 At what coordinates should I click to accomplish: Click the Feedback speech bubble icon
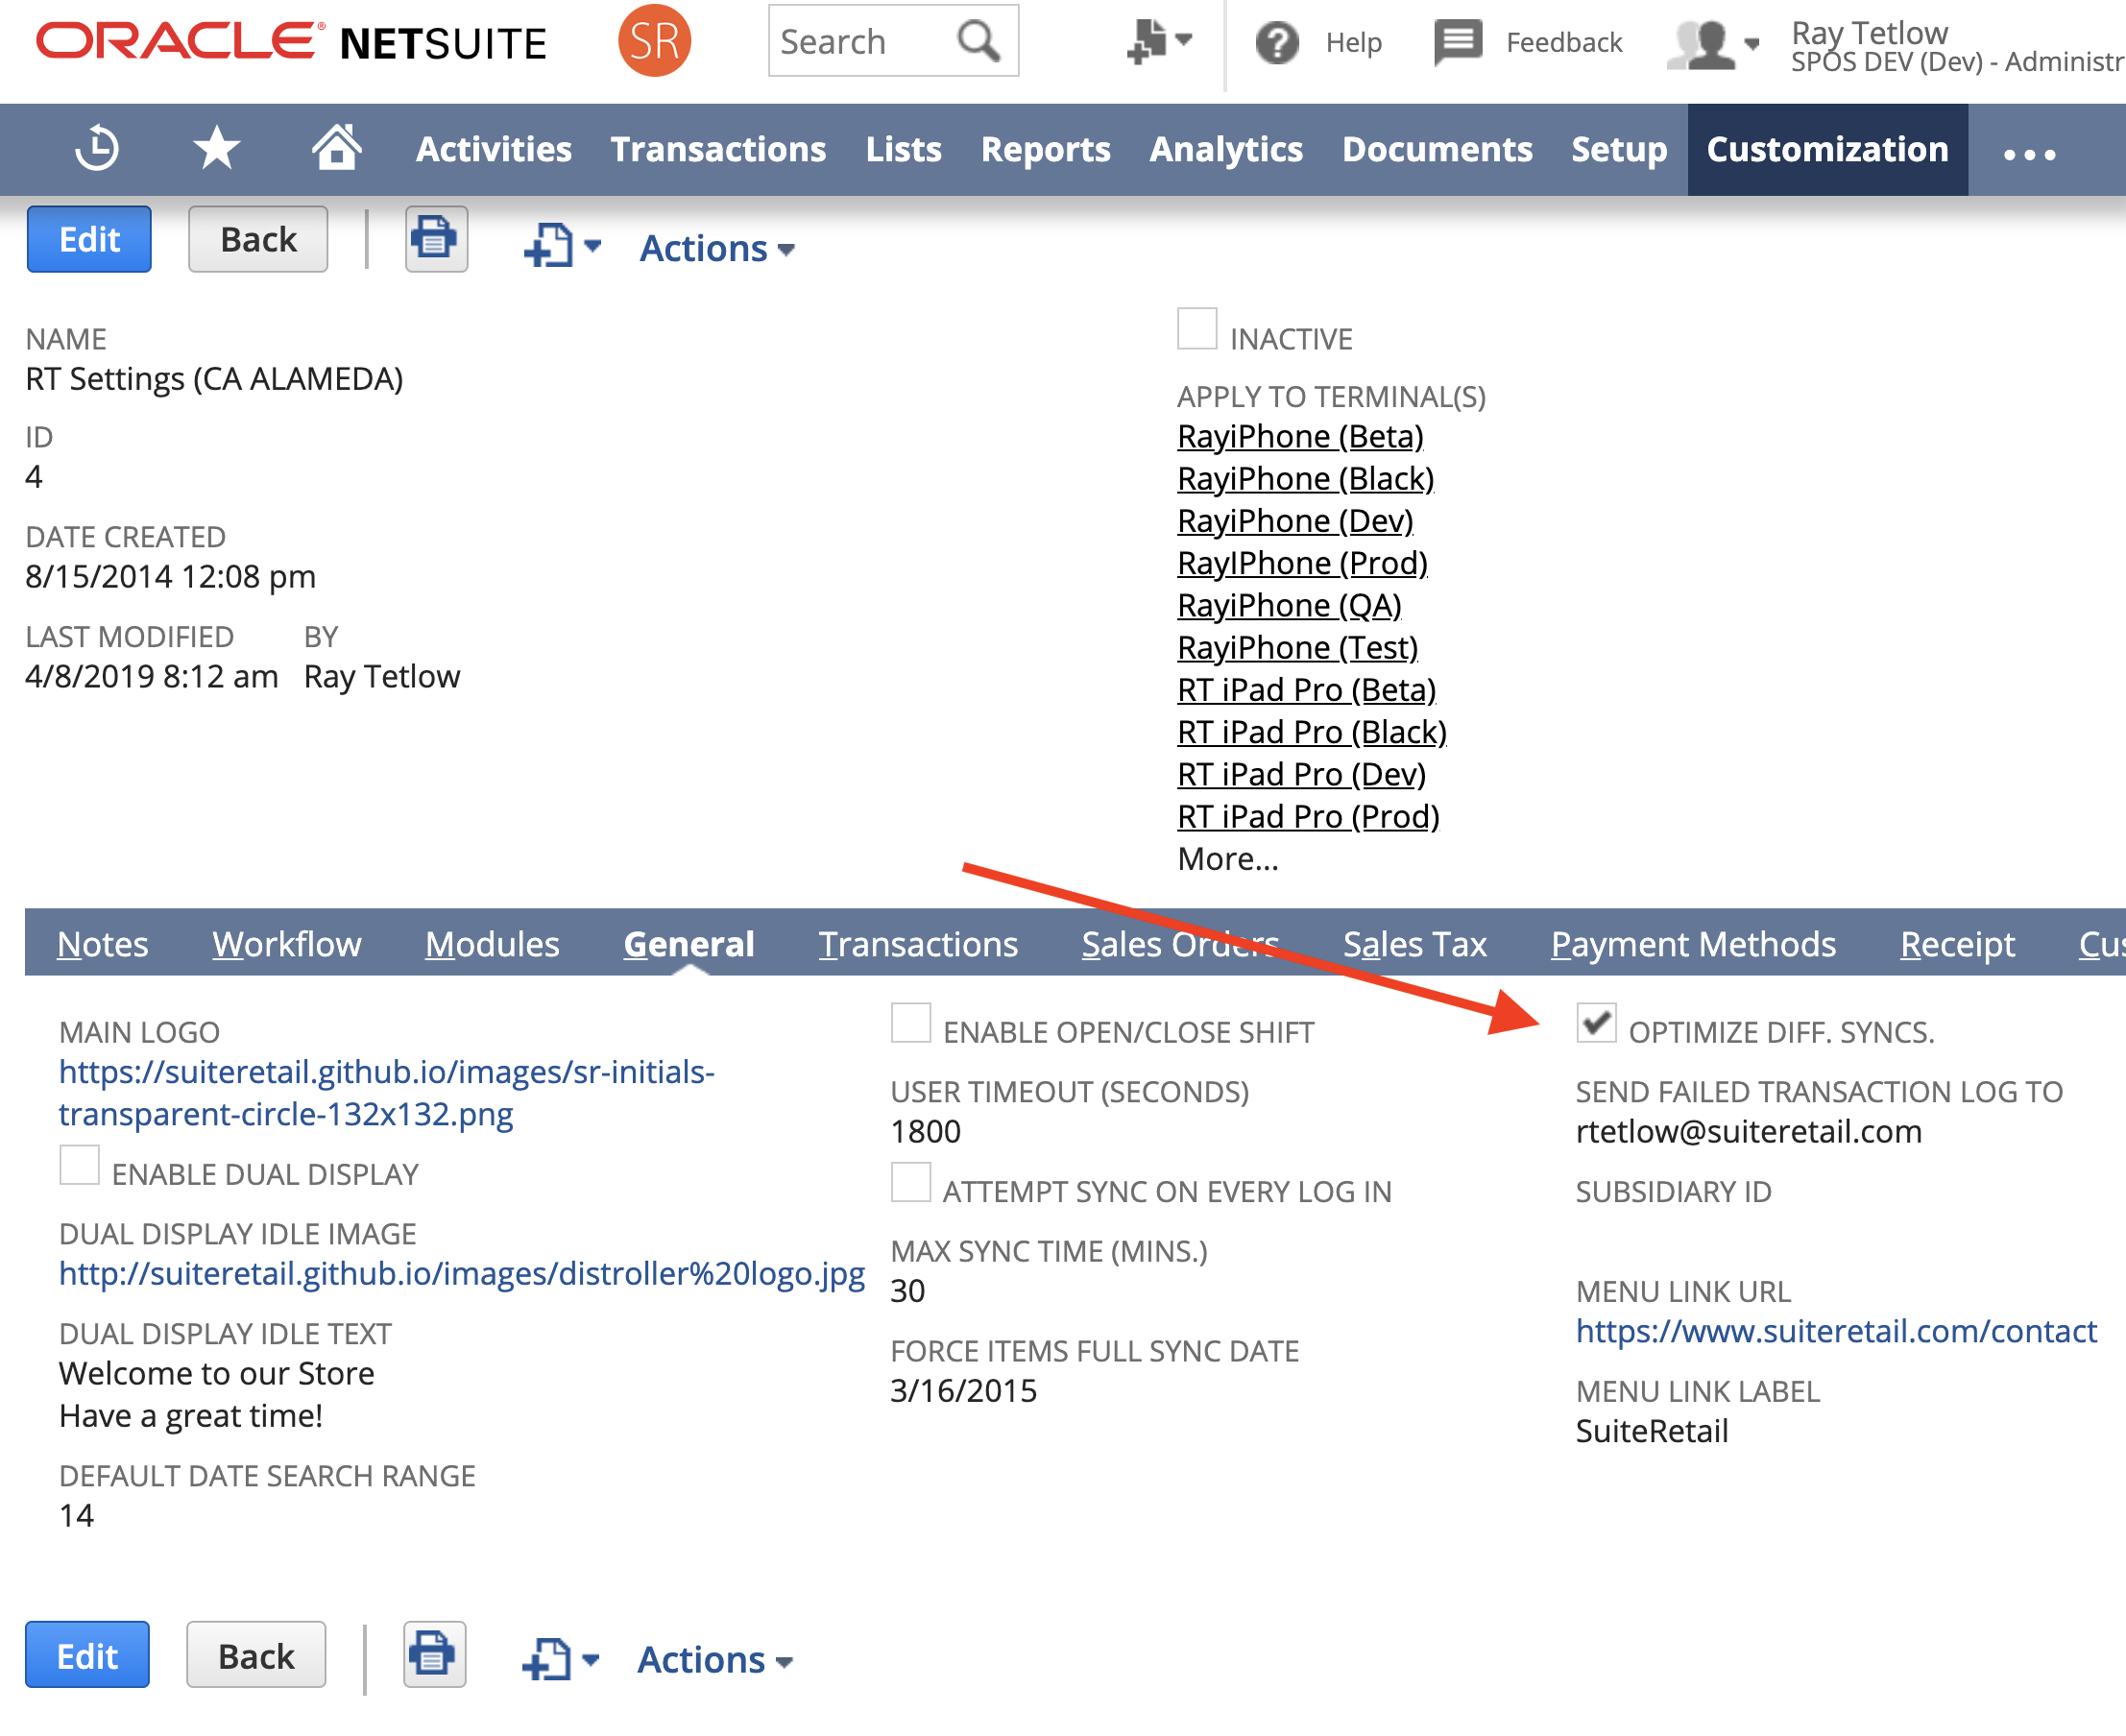click(x=1458, y=42)
